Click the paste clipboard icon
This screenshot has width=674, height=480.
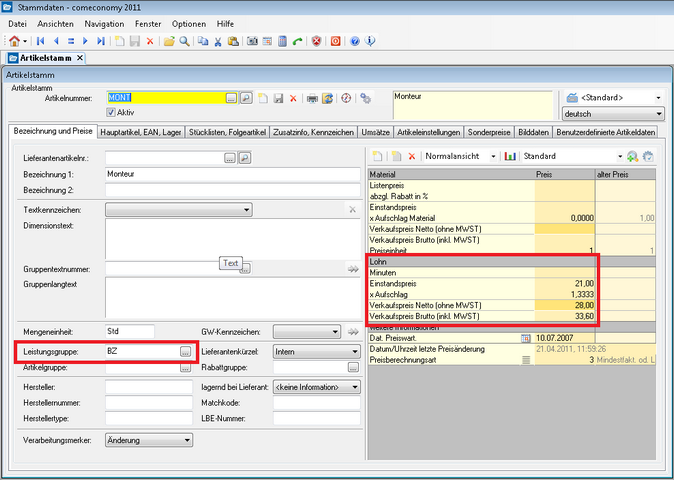tap(233, 41)
